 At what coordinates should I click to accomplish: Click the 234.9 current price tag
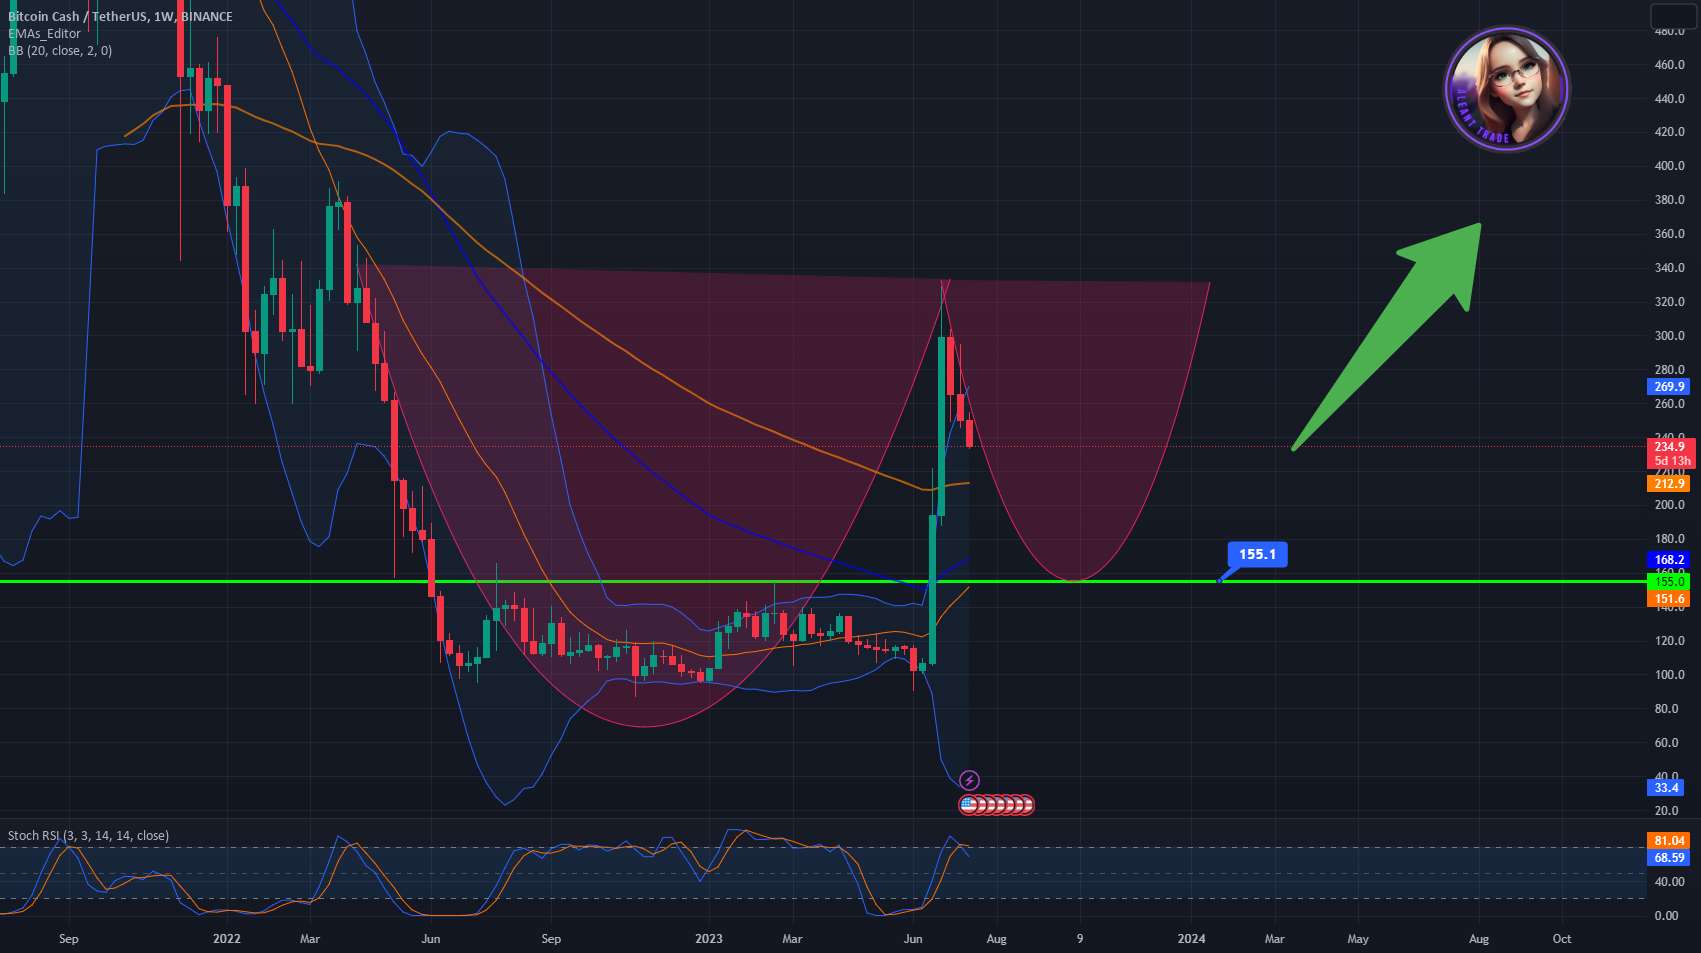1669,446
